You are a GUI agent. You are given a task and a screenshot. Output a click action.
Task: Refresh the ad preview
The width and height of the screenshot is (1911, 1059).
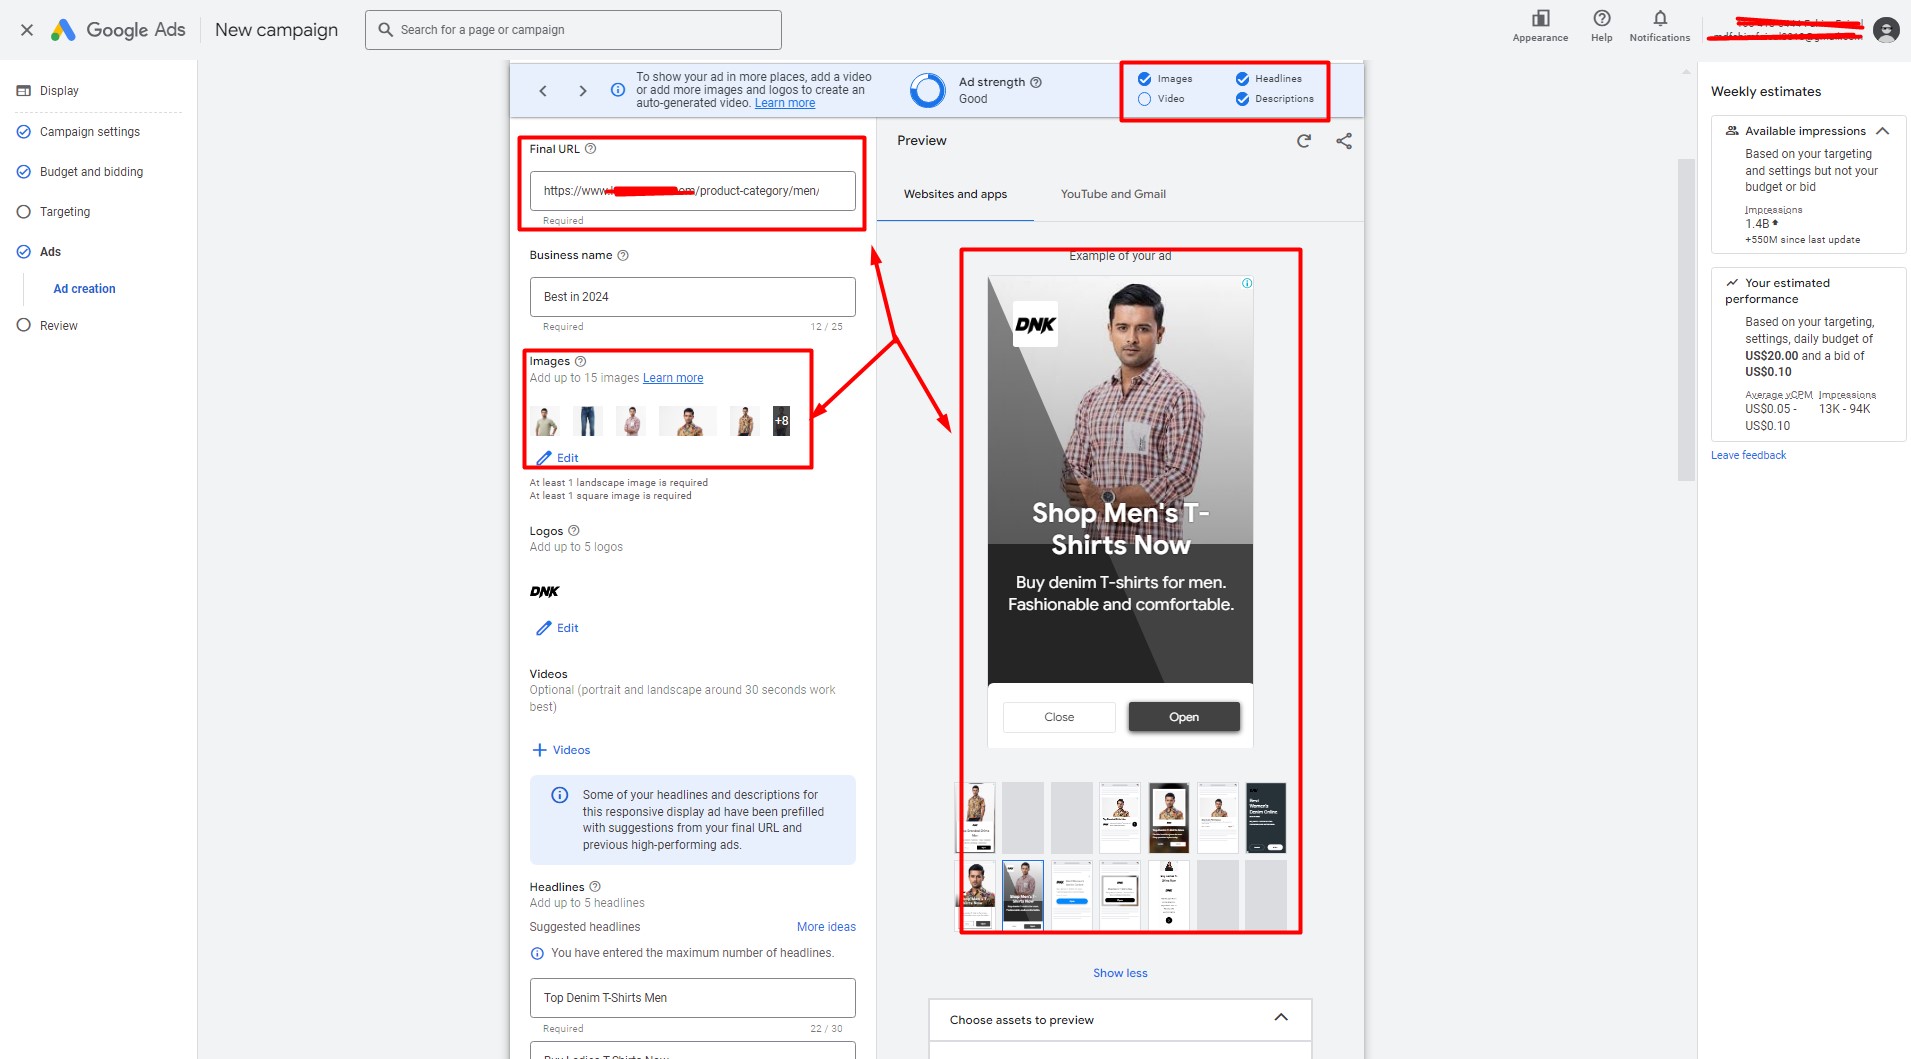coord(1304,141)
